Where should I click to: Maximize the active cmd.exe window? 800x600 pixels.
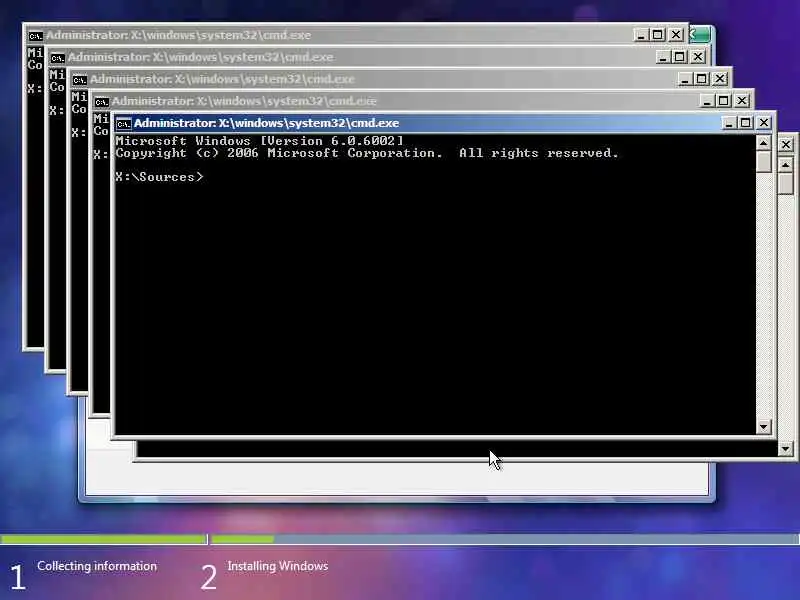pos(745,123)
